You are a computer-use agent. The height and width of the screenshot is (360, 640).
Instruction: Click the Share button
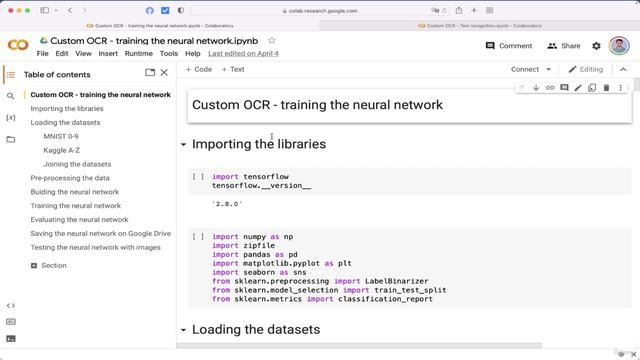click(x=564, y=46)
